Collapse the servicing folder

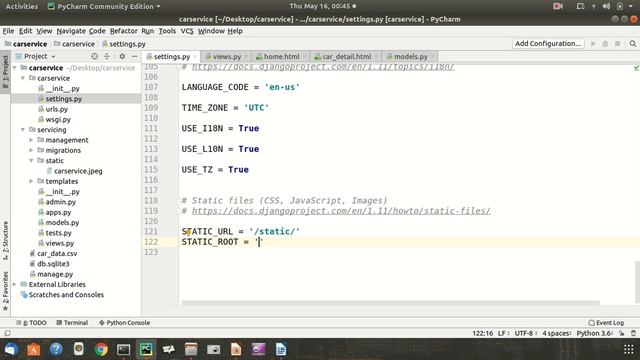23,129
